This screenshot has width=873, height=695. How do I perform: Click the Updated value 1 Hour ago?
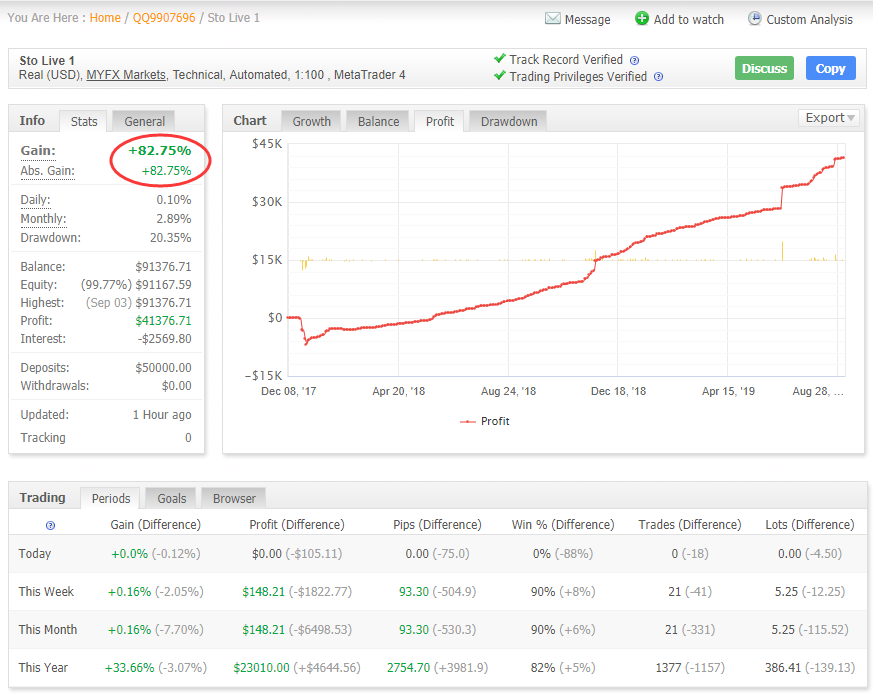(x=161, y=415)
